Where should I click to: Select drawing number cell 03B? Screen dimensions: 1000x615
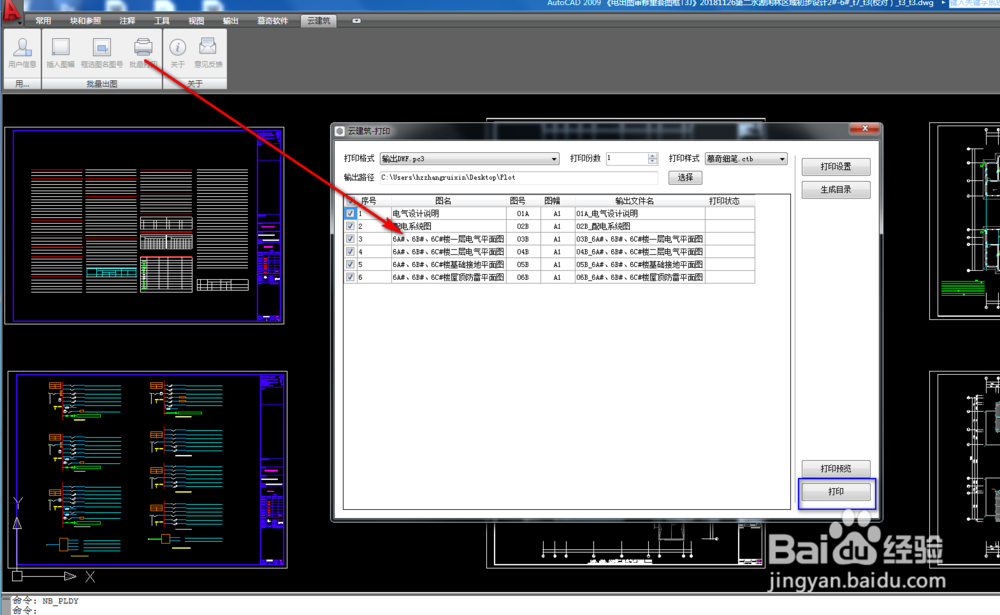point(523,239)
